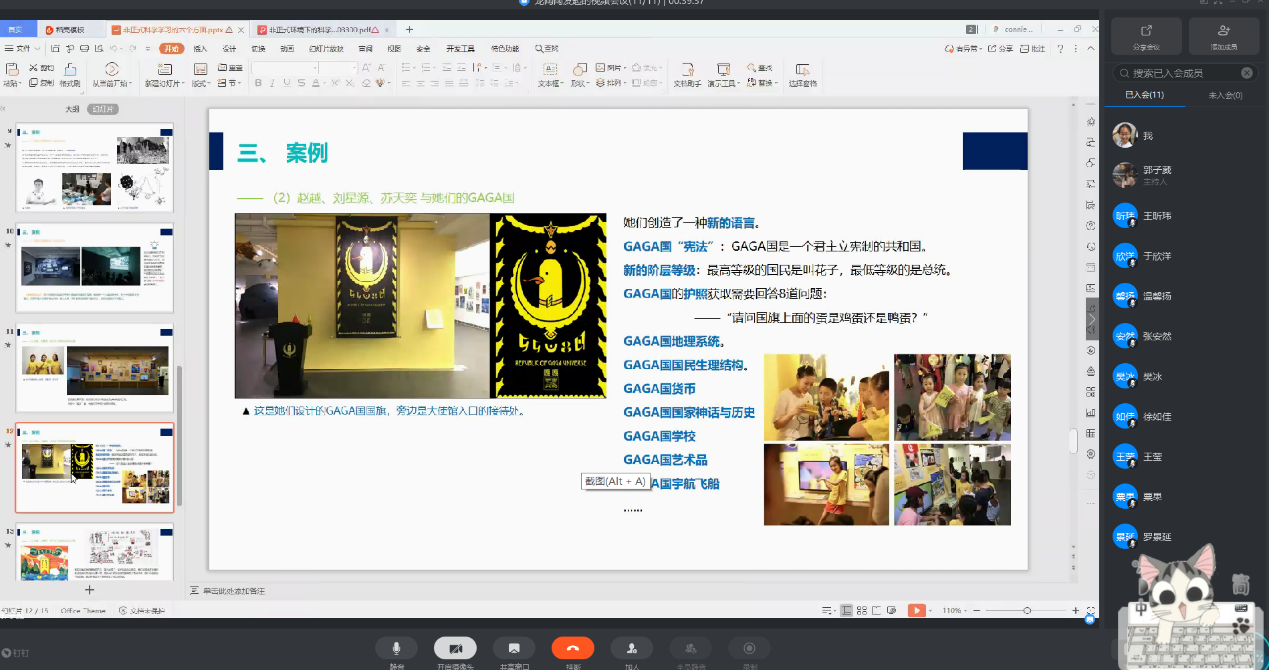This screenshot has width=1269, height=670.
Task: Click the Record (录制) meeting icon
Action: coord(749,648)
